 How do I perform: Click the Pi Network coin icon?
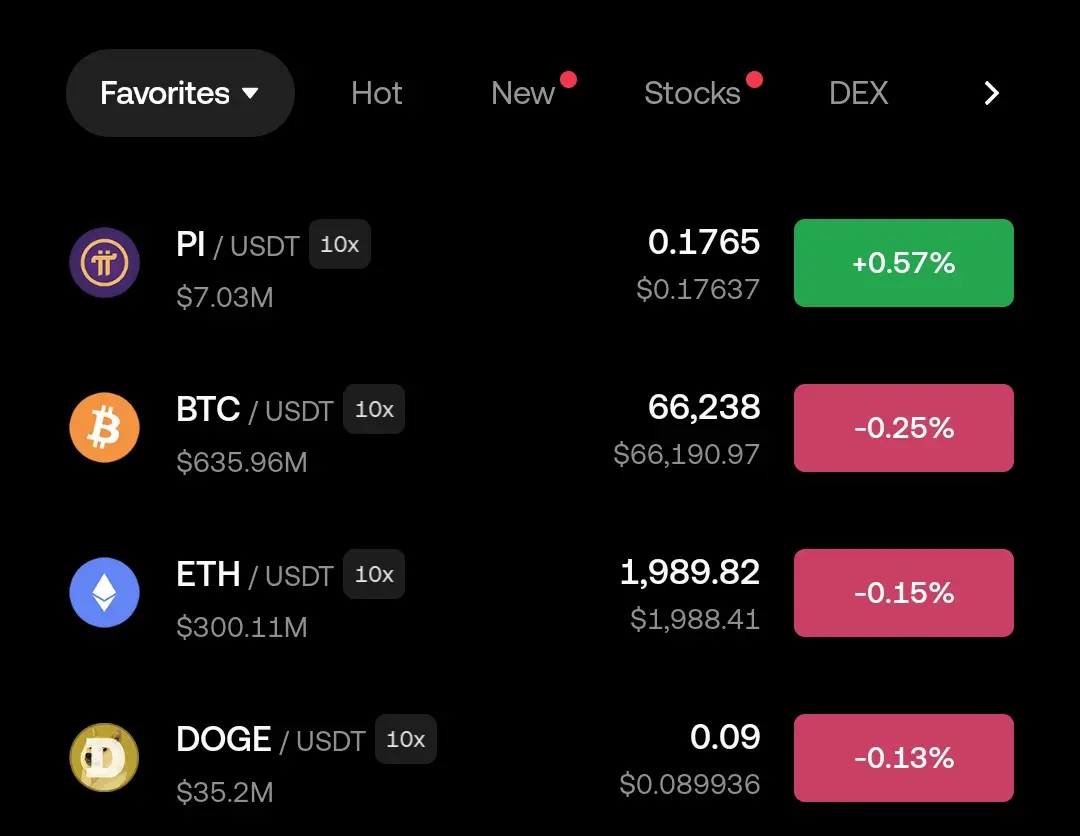click(104, 263)
